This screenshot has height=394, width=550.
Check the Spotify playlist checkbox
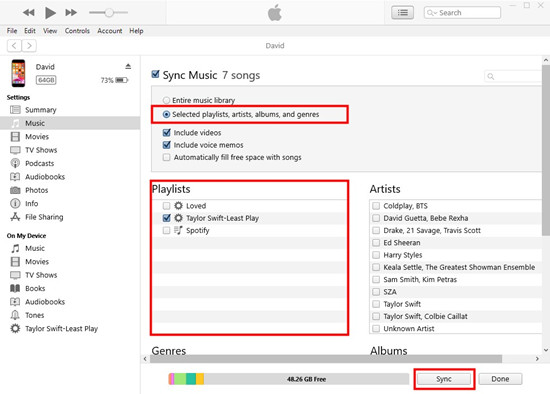(x=167, y=231)
